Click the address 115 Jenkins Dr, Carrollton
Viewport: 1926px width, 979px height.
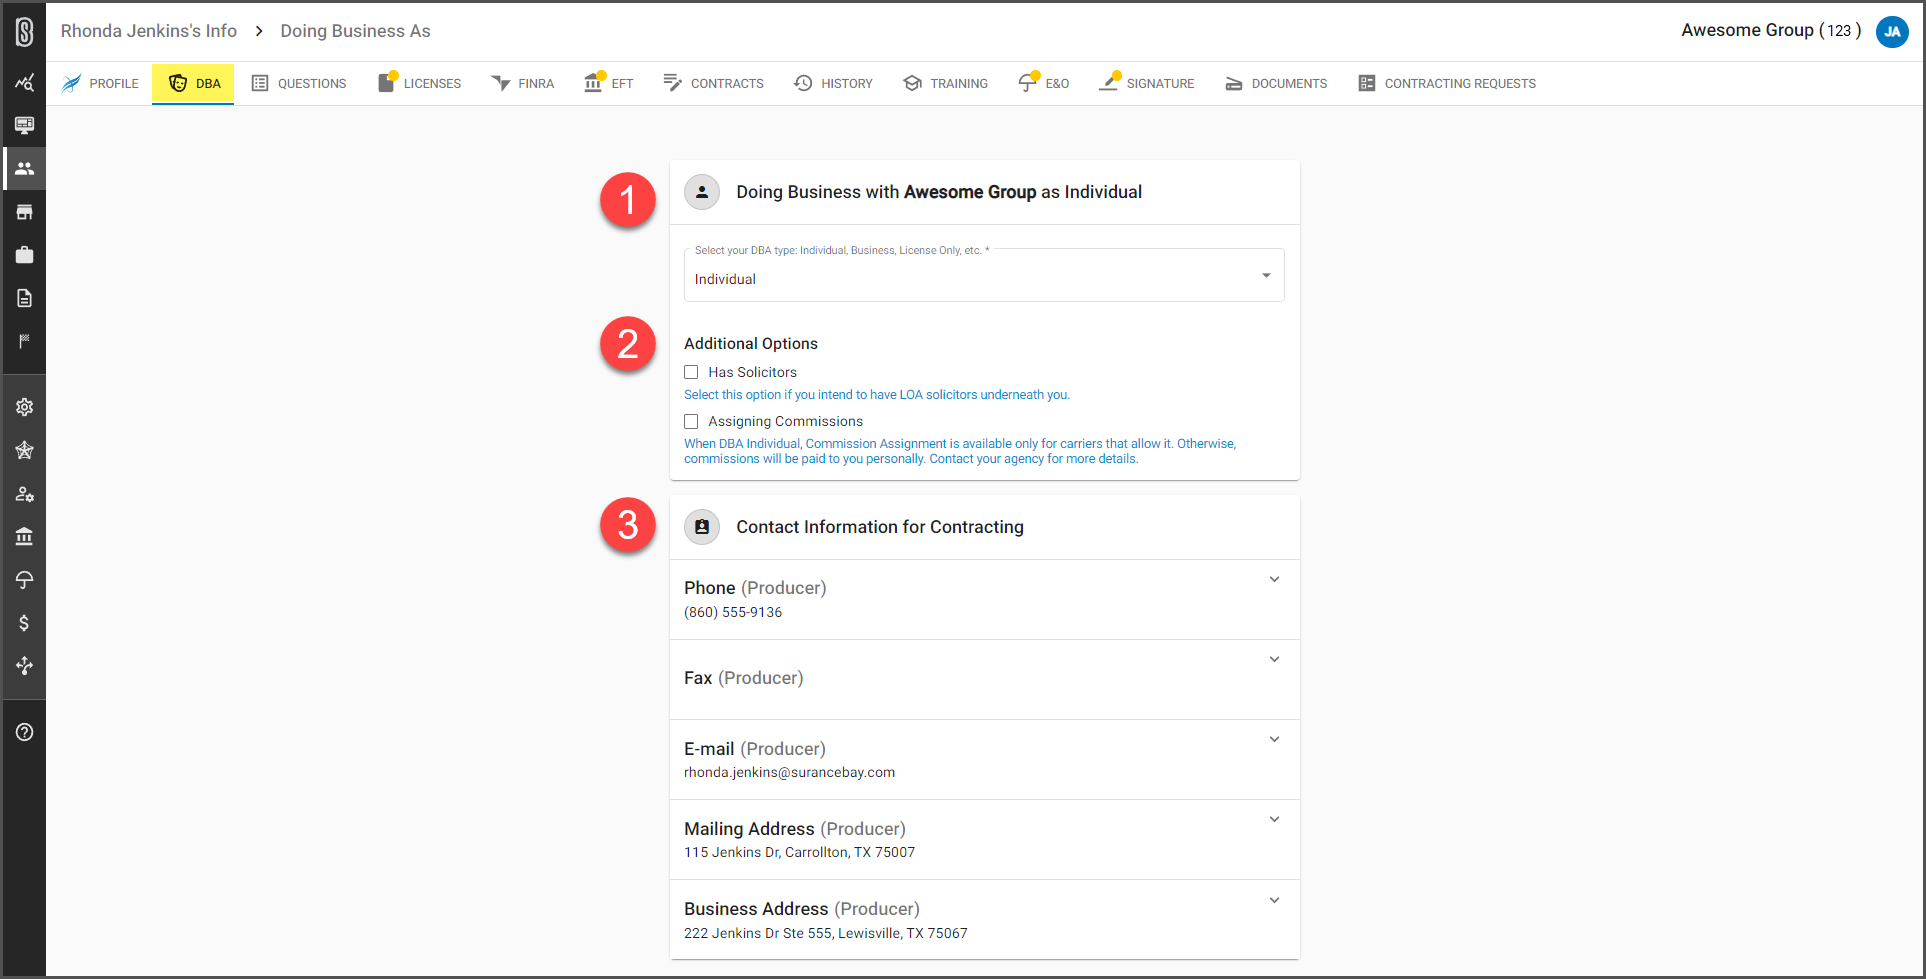pyautogui.click(x=799, y=852)
